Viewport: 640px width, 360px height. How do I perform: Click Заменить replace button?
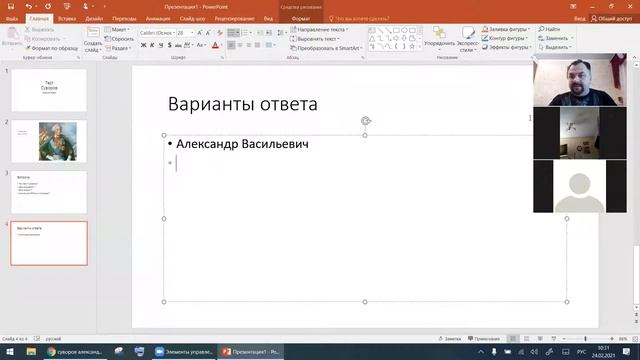[x=556, y=38]
